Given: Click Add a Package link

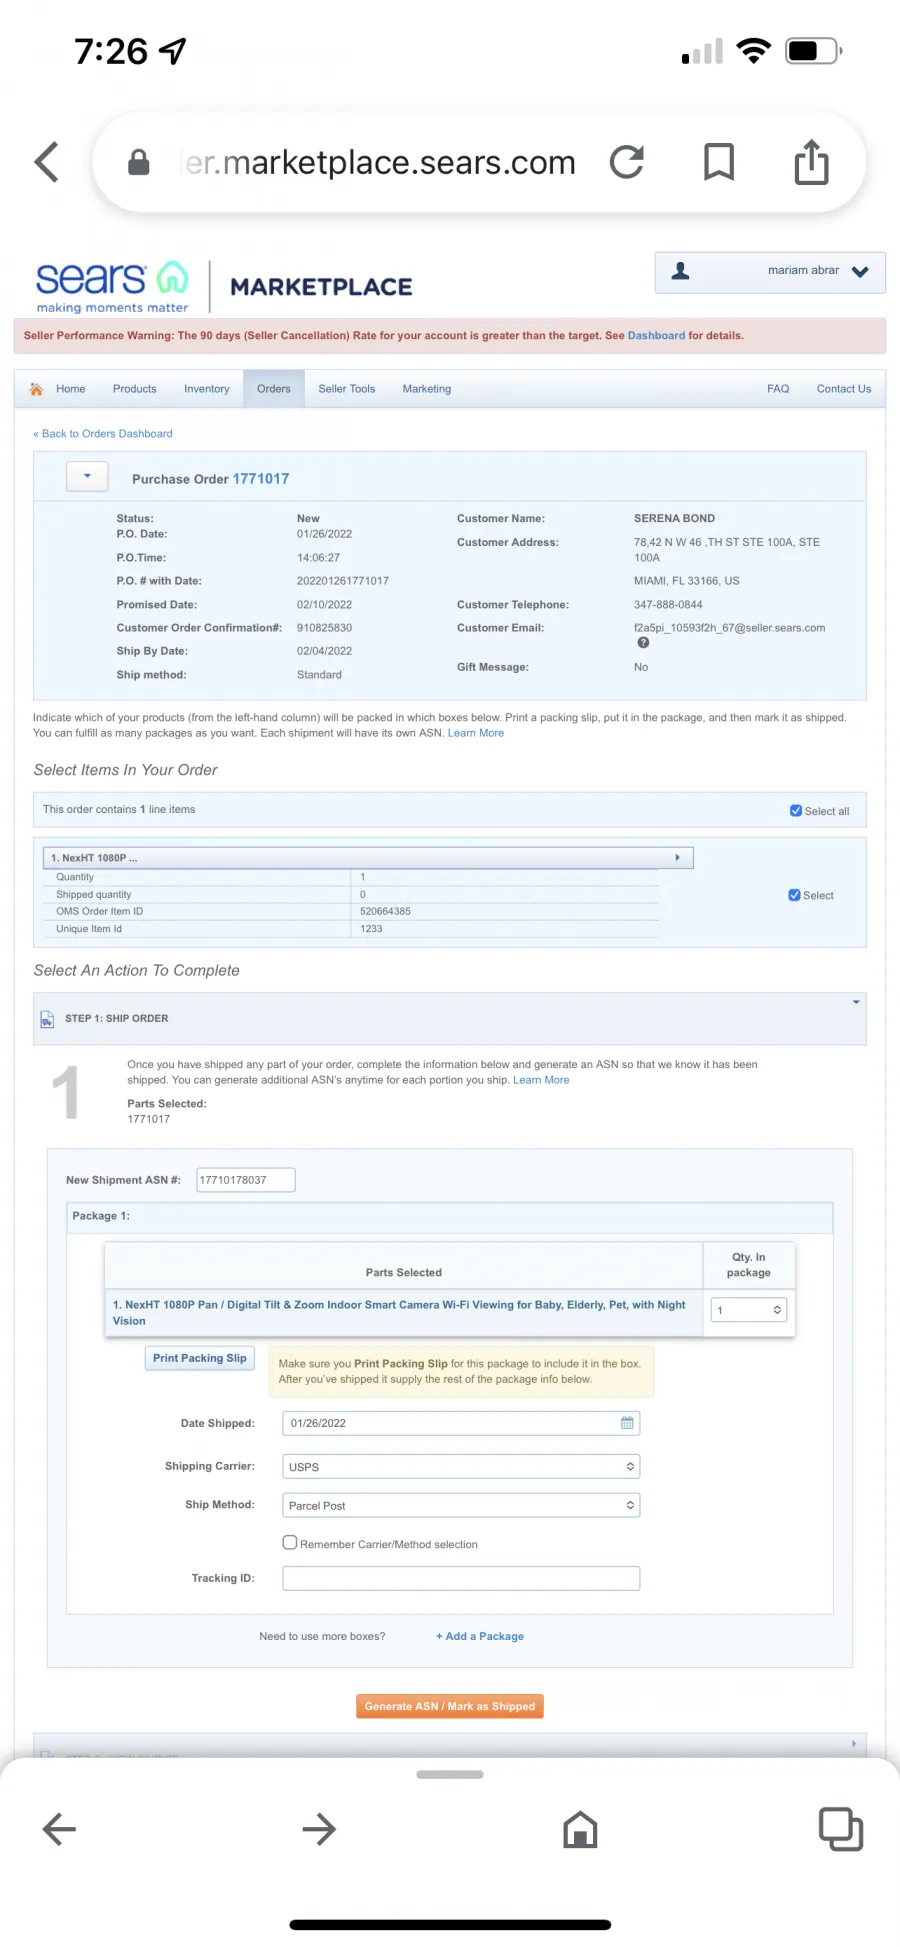Looking at the screenshot, I should 480,1636.
